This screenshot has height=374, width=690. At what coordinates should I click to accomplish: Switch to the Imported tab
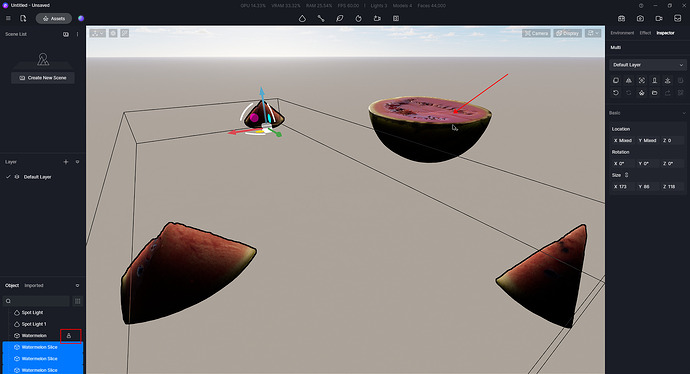click(x=34, y=286)
